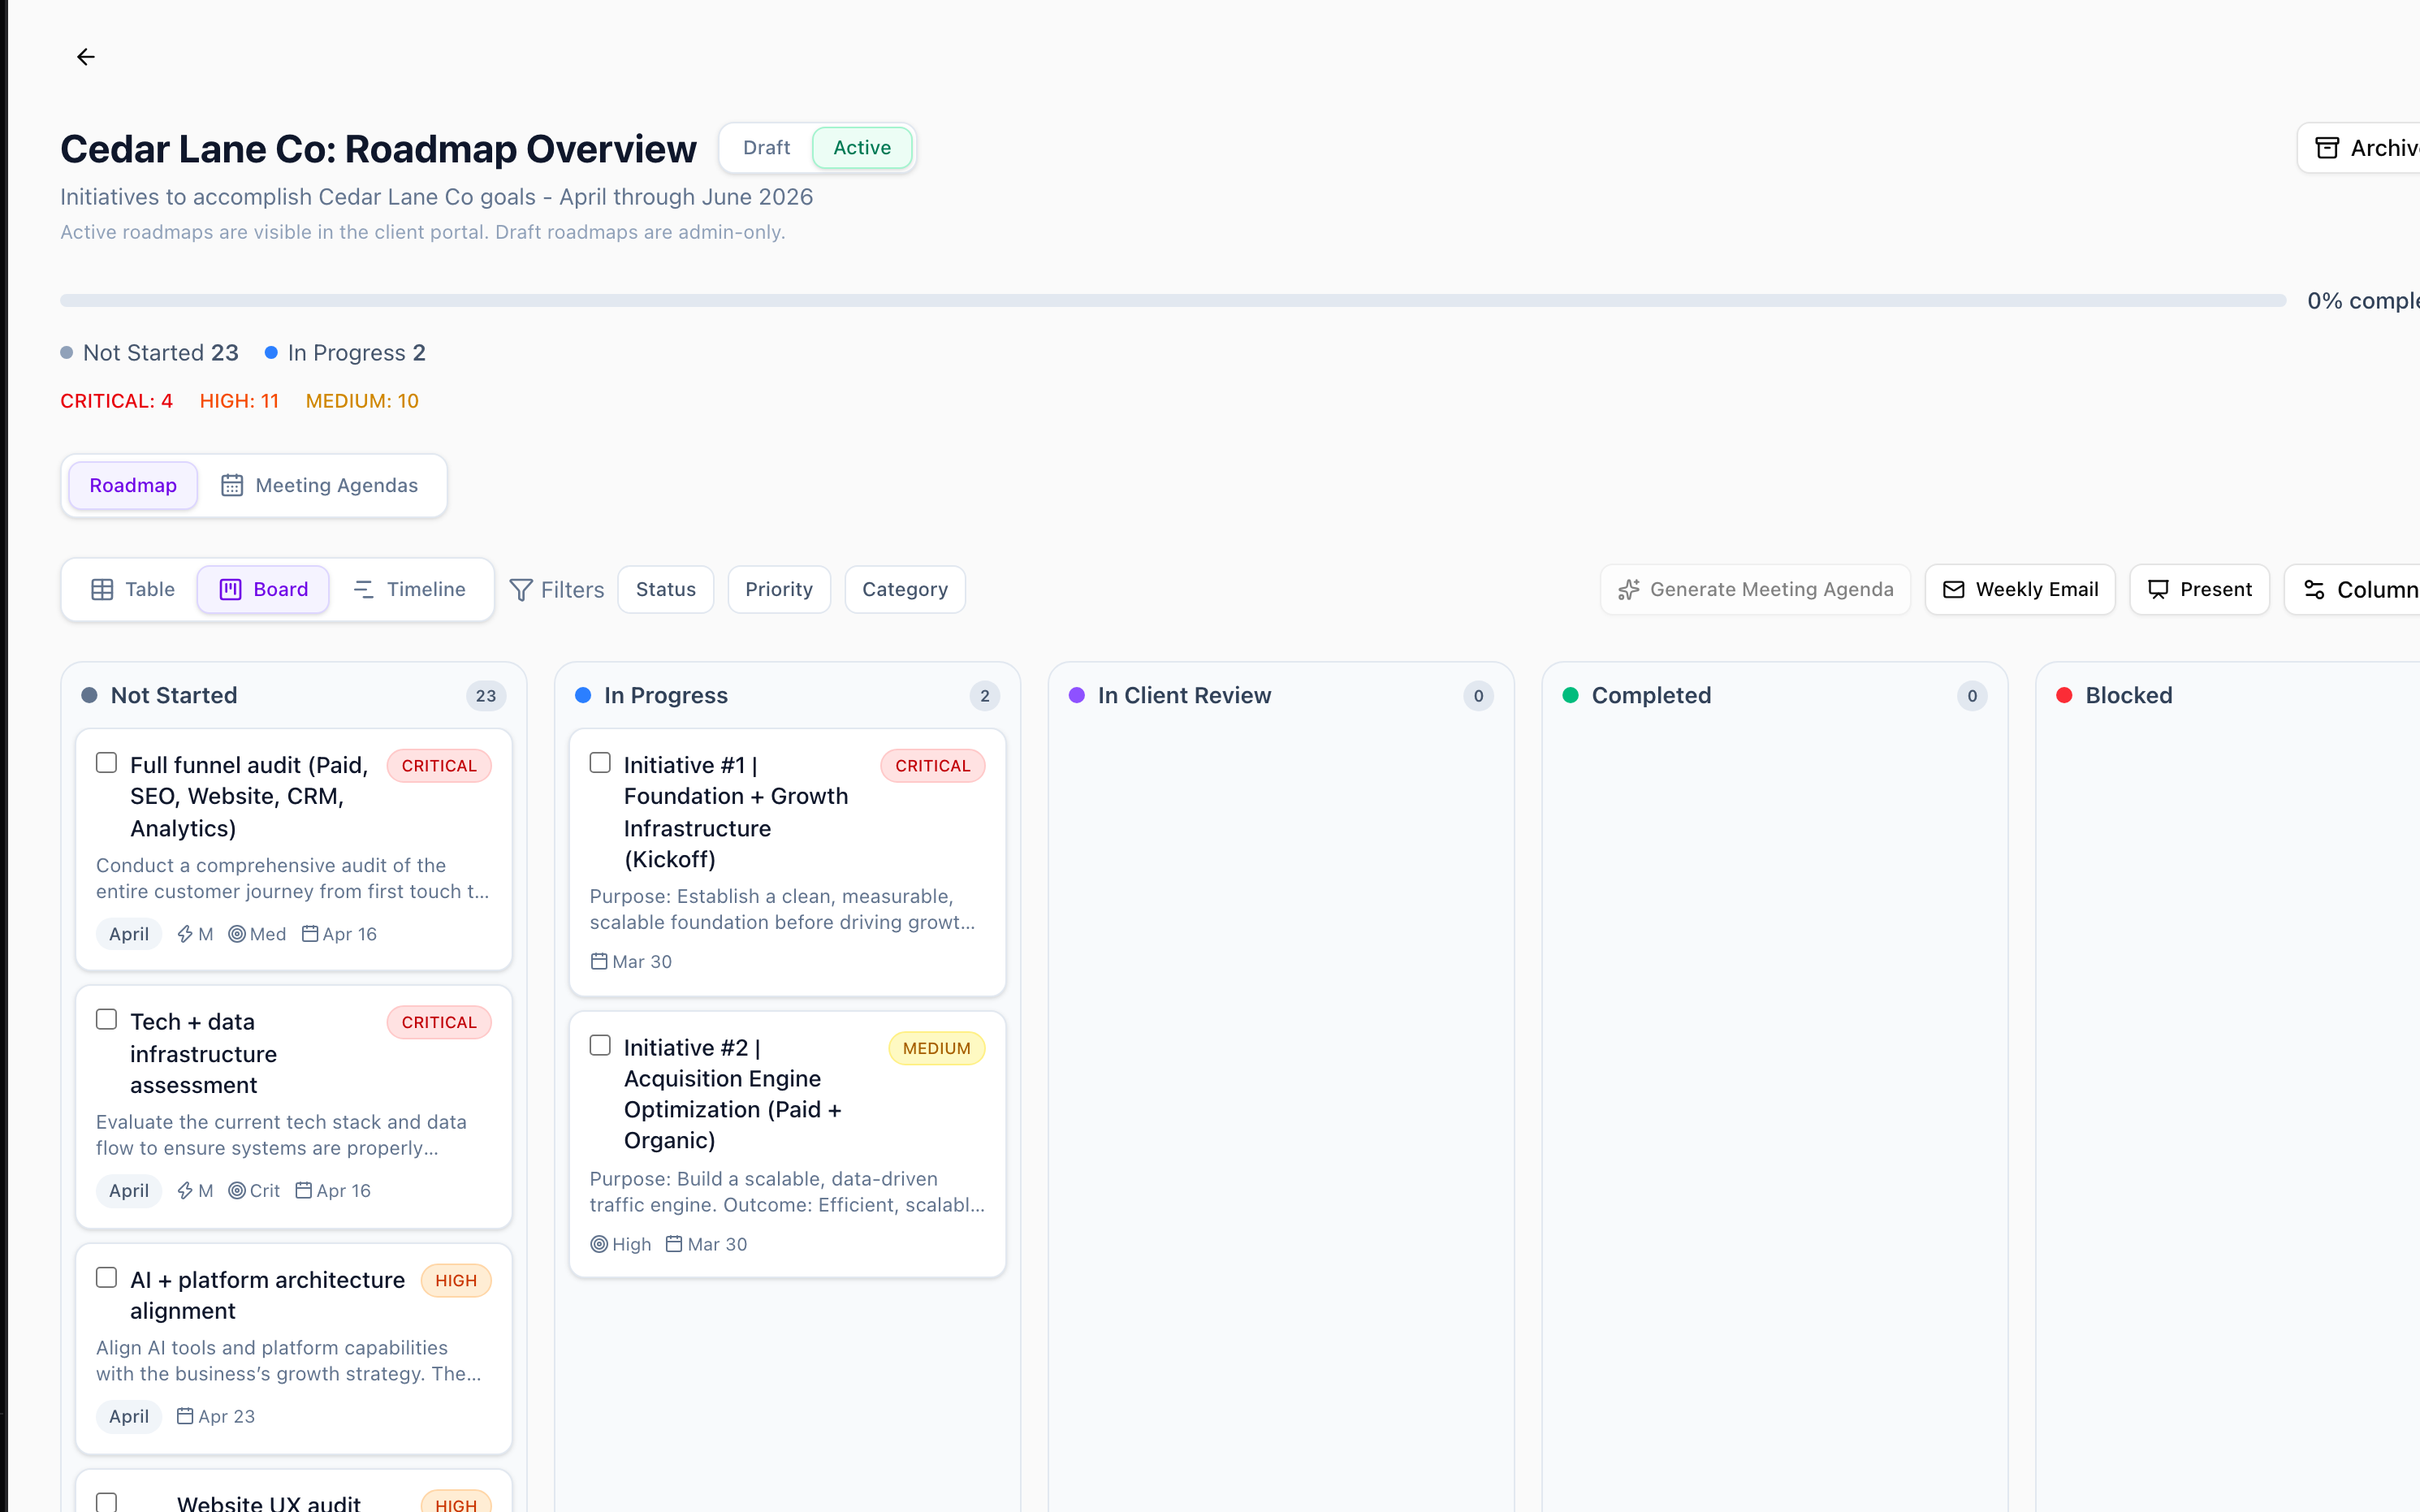Viewport: 2420px width, 1512px height.
Task: Click the MEDIUM badge on Initiative #2
Action: point(937,1048)
